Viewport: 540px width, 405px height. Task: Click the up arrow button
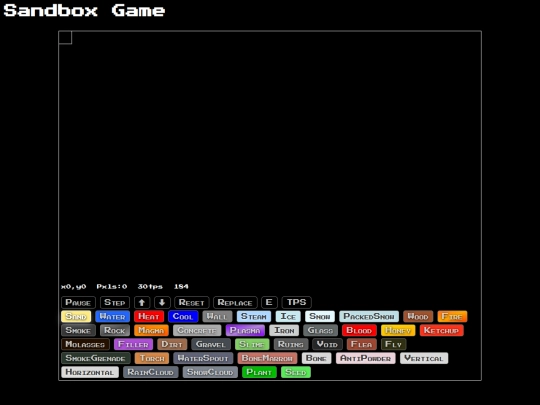142,302
